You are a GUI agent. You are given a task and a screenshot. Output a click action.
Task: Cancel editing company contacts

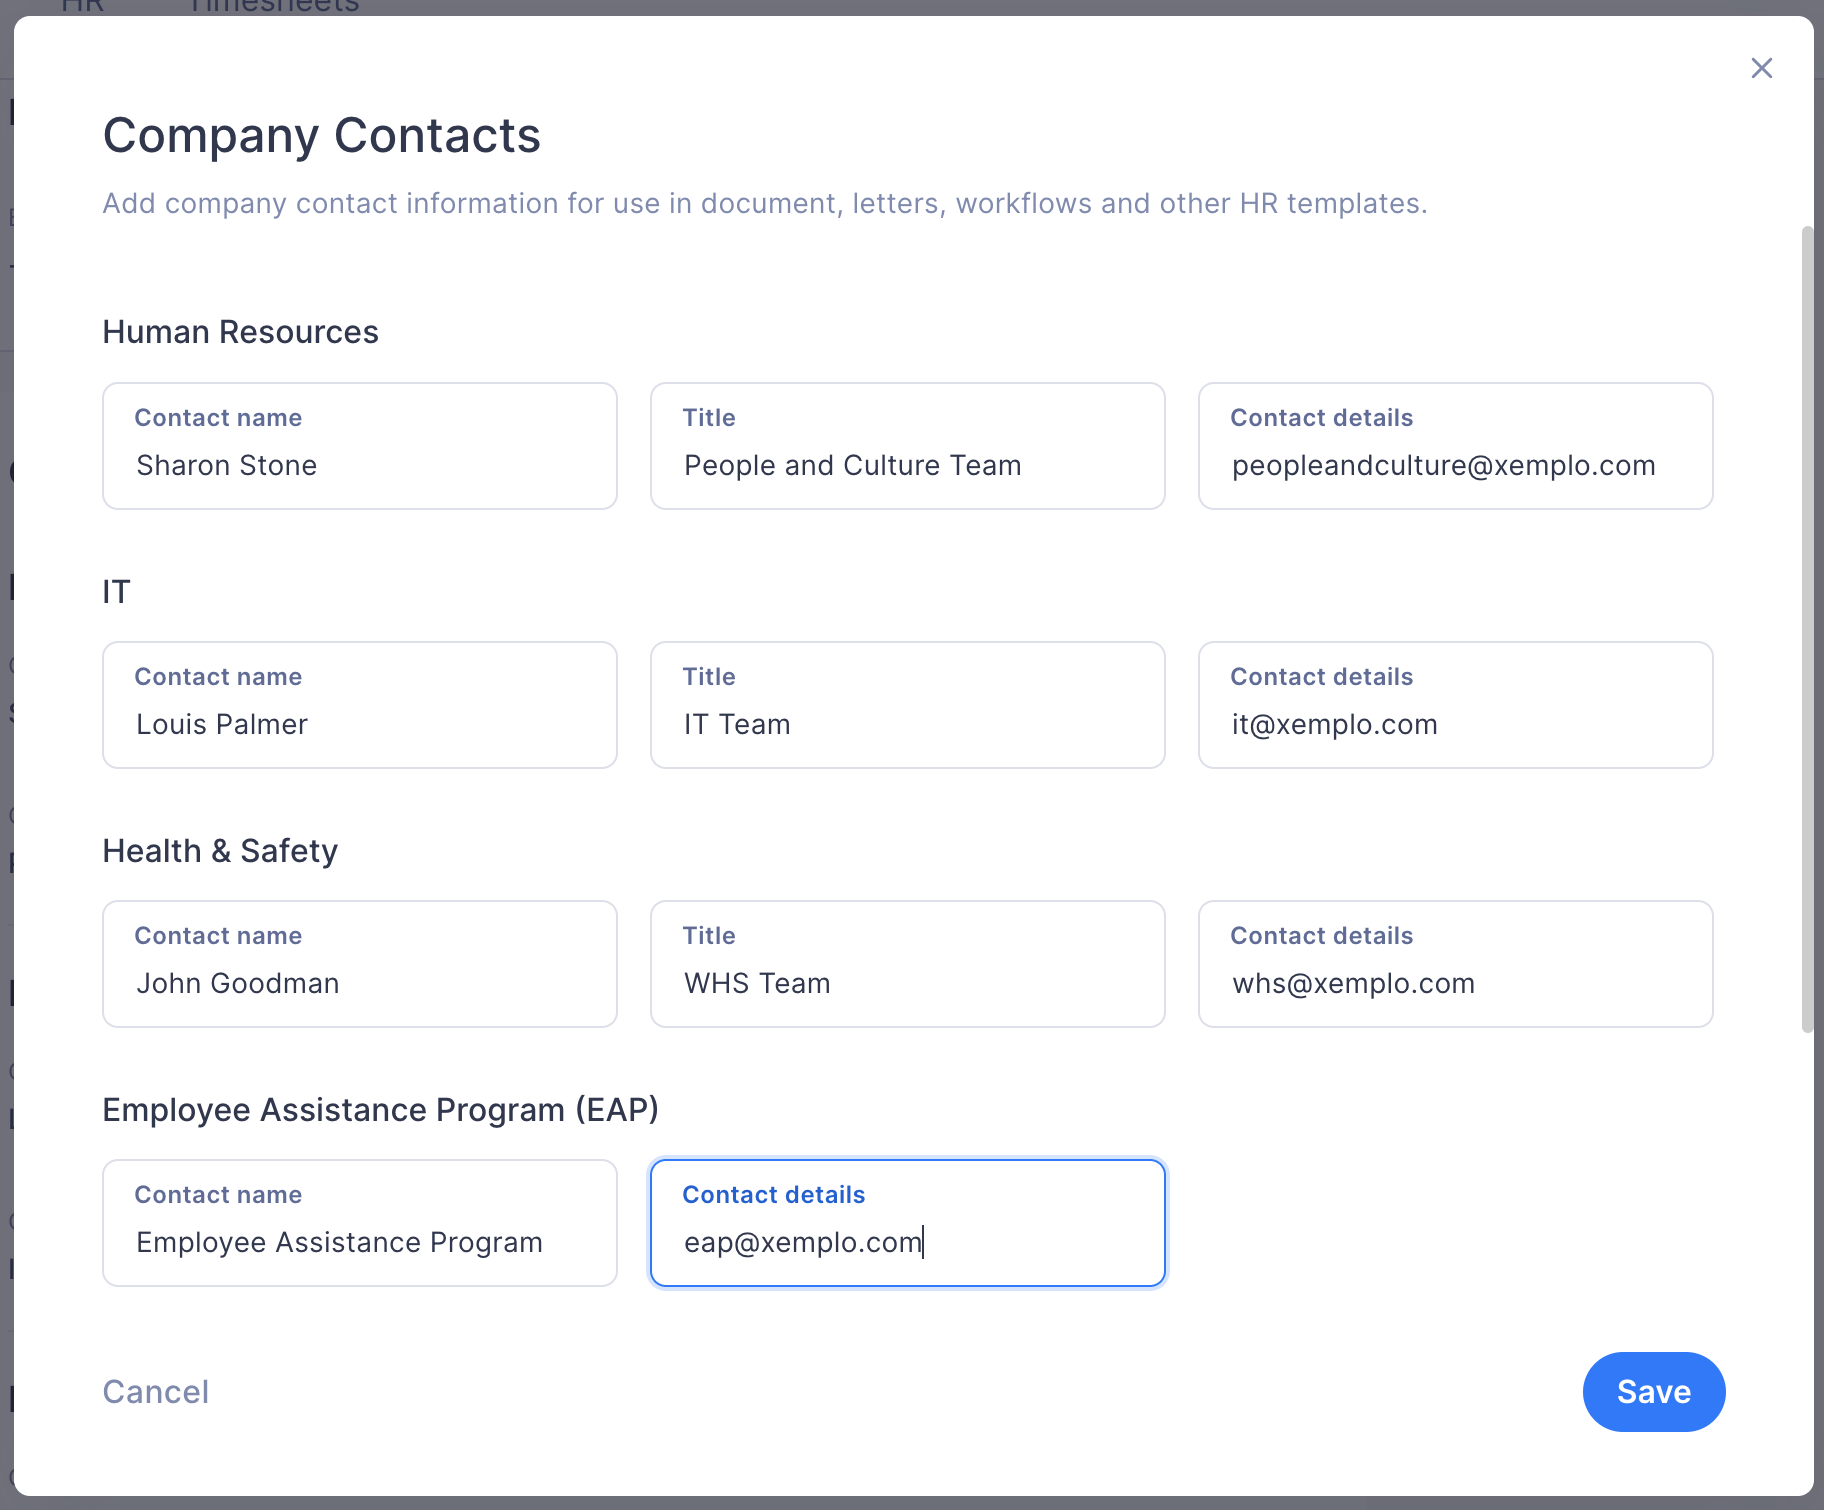[156, 1391]
